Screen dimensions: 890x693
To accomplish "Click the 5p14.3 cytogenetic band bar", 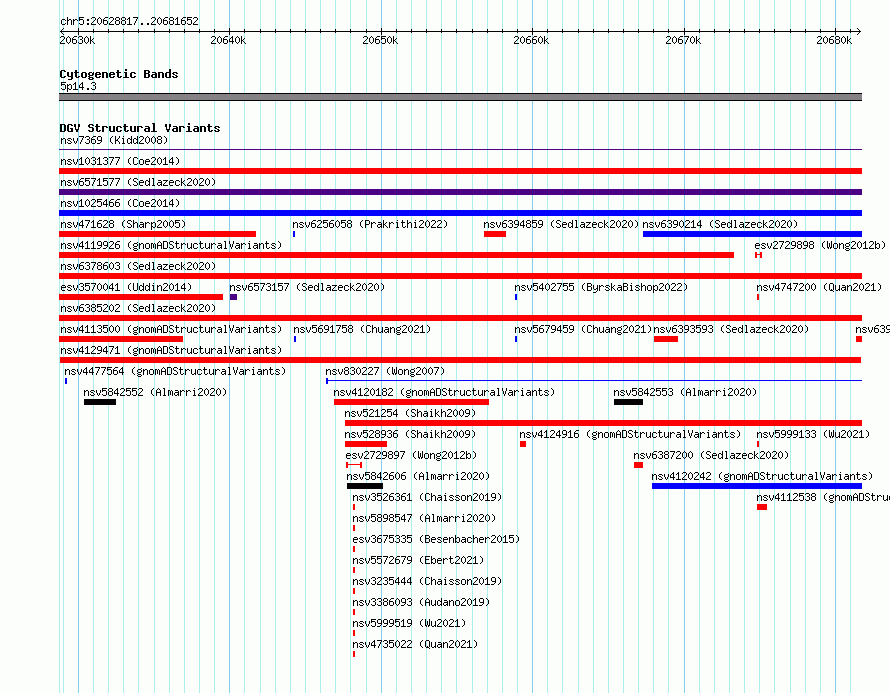I will coord(460,97).
